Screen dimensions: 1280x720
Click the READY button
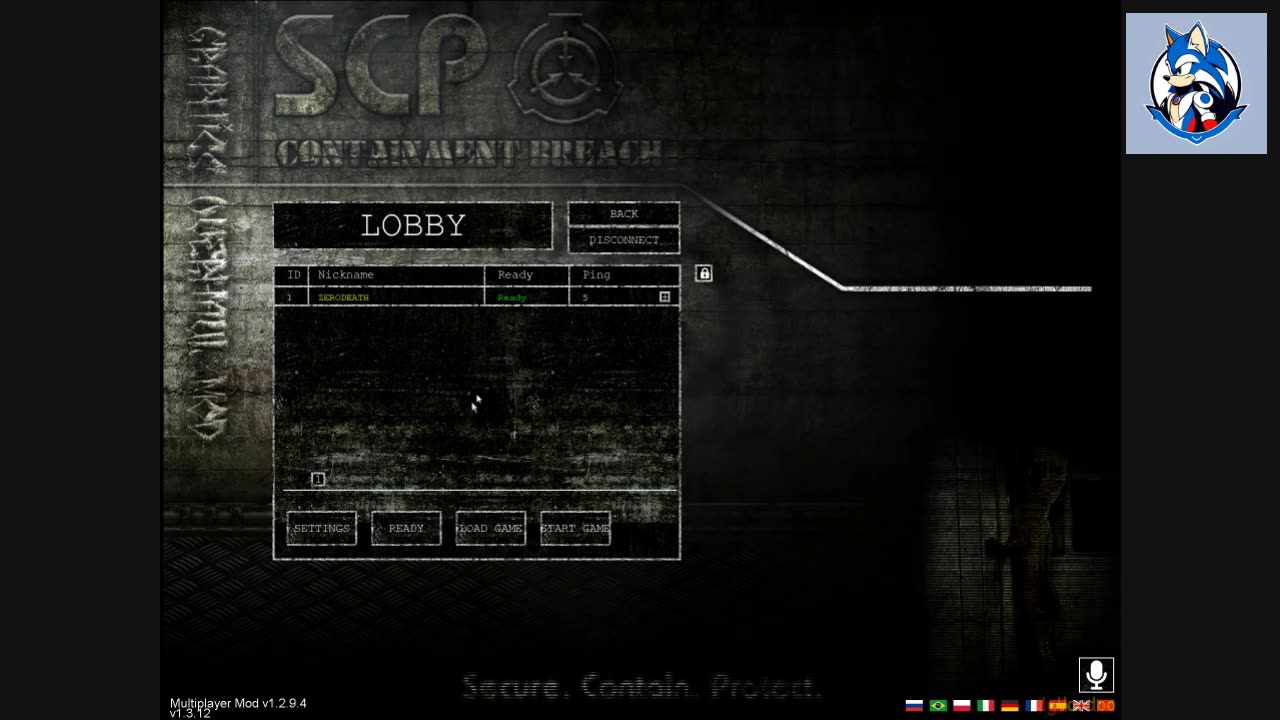coord(406,528)
